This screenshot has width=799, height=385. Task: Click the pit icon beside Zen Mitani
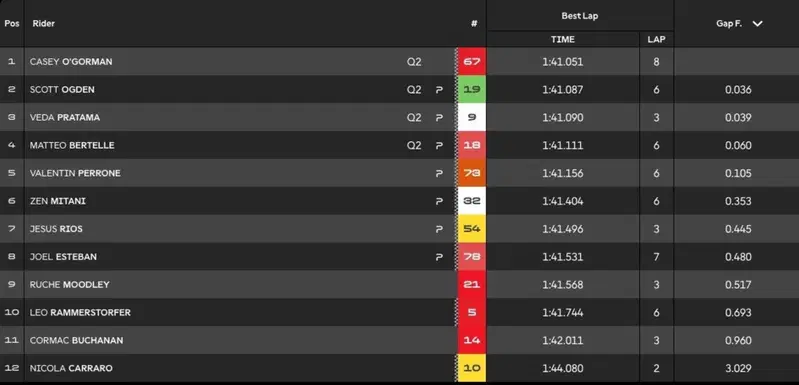tap(439, 201)
